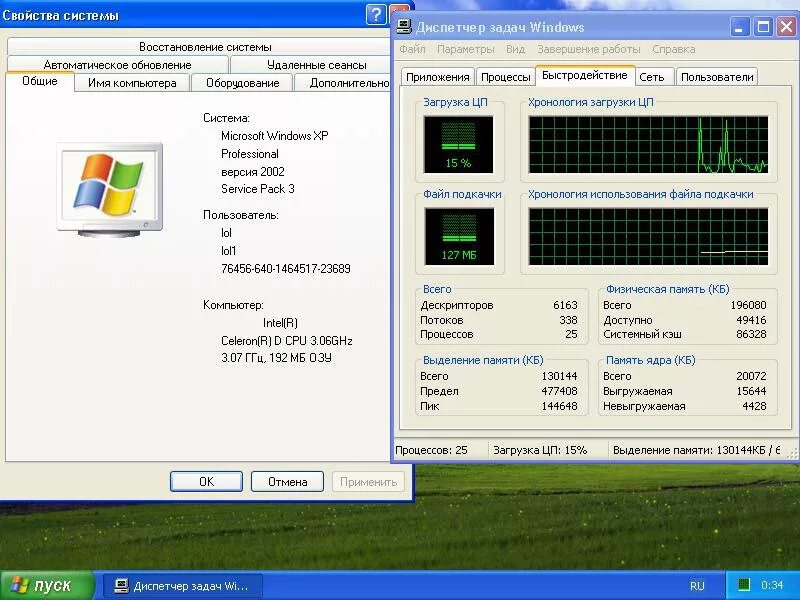
Task: Click the Диспетчер задач taskbar button
Action: click(x=182, y=586)
